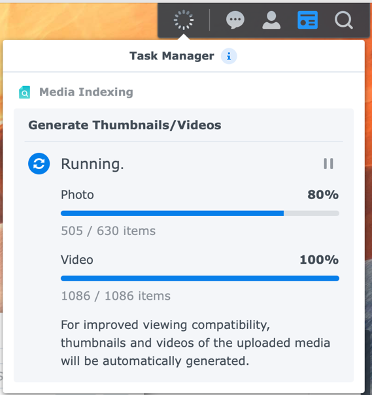The image size is (372, 396).
Task: Click the blue Running sync status icon
Action: (39, 164)
